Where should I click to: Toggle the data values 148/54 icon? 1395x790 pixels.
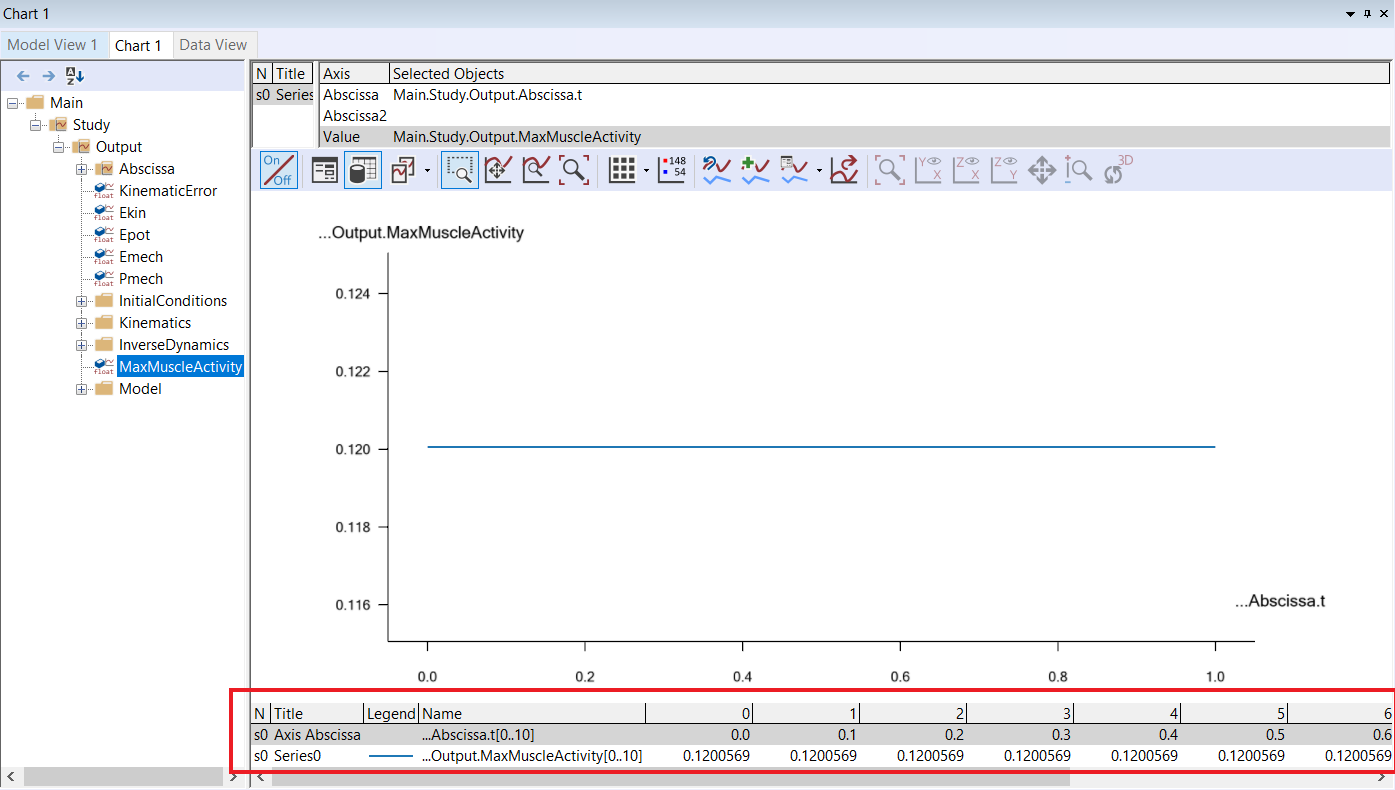(x=672, y=170)
